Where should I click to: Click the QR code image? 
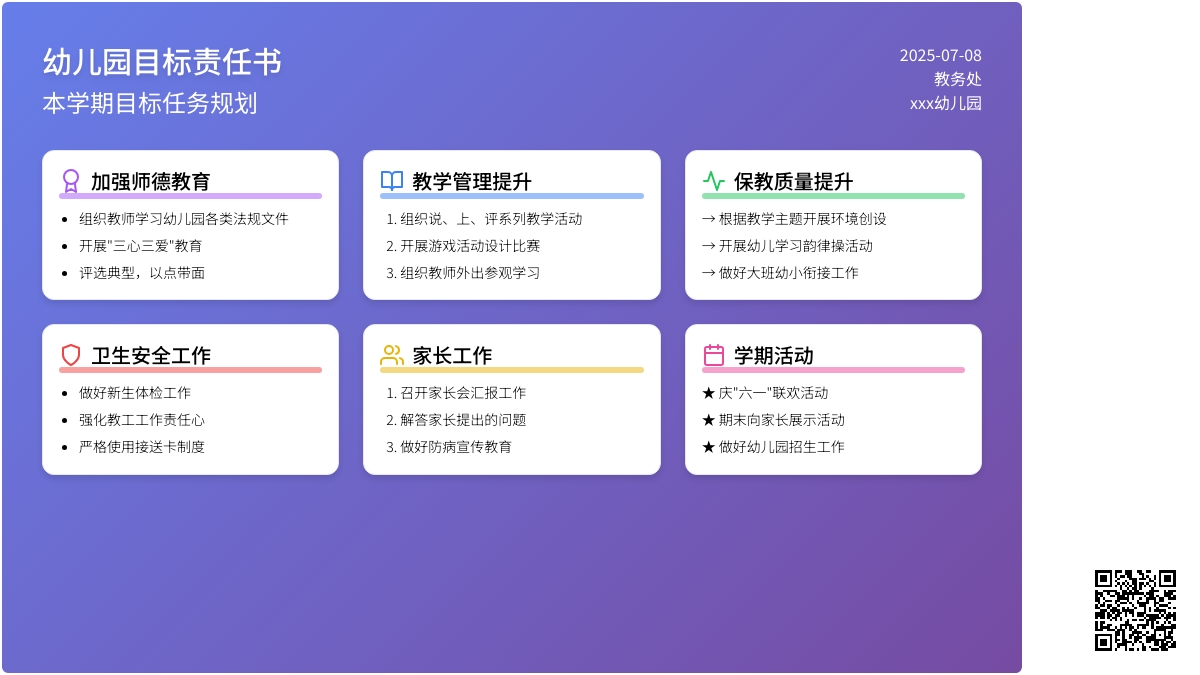1135,610
